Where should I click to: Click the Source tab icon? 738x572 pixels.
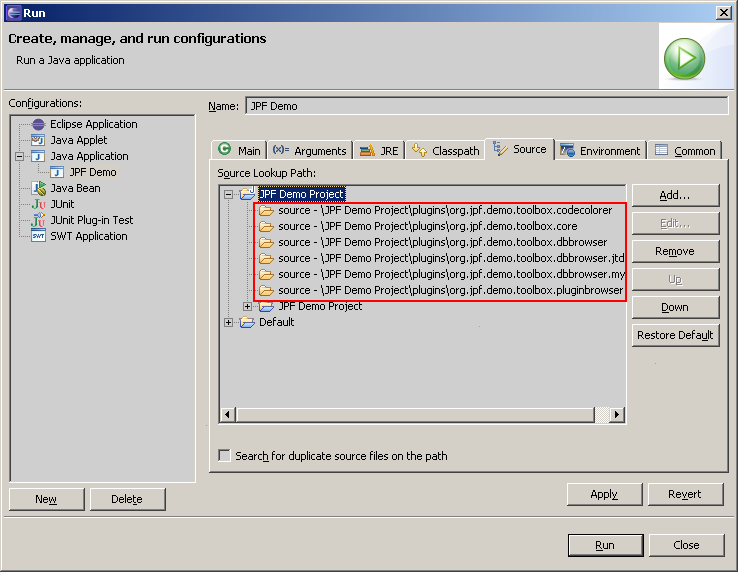500,149
